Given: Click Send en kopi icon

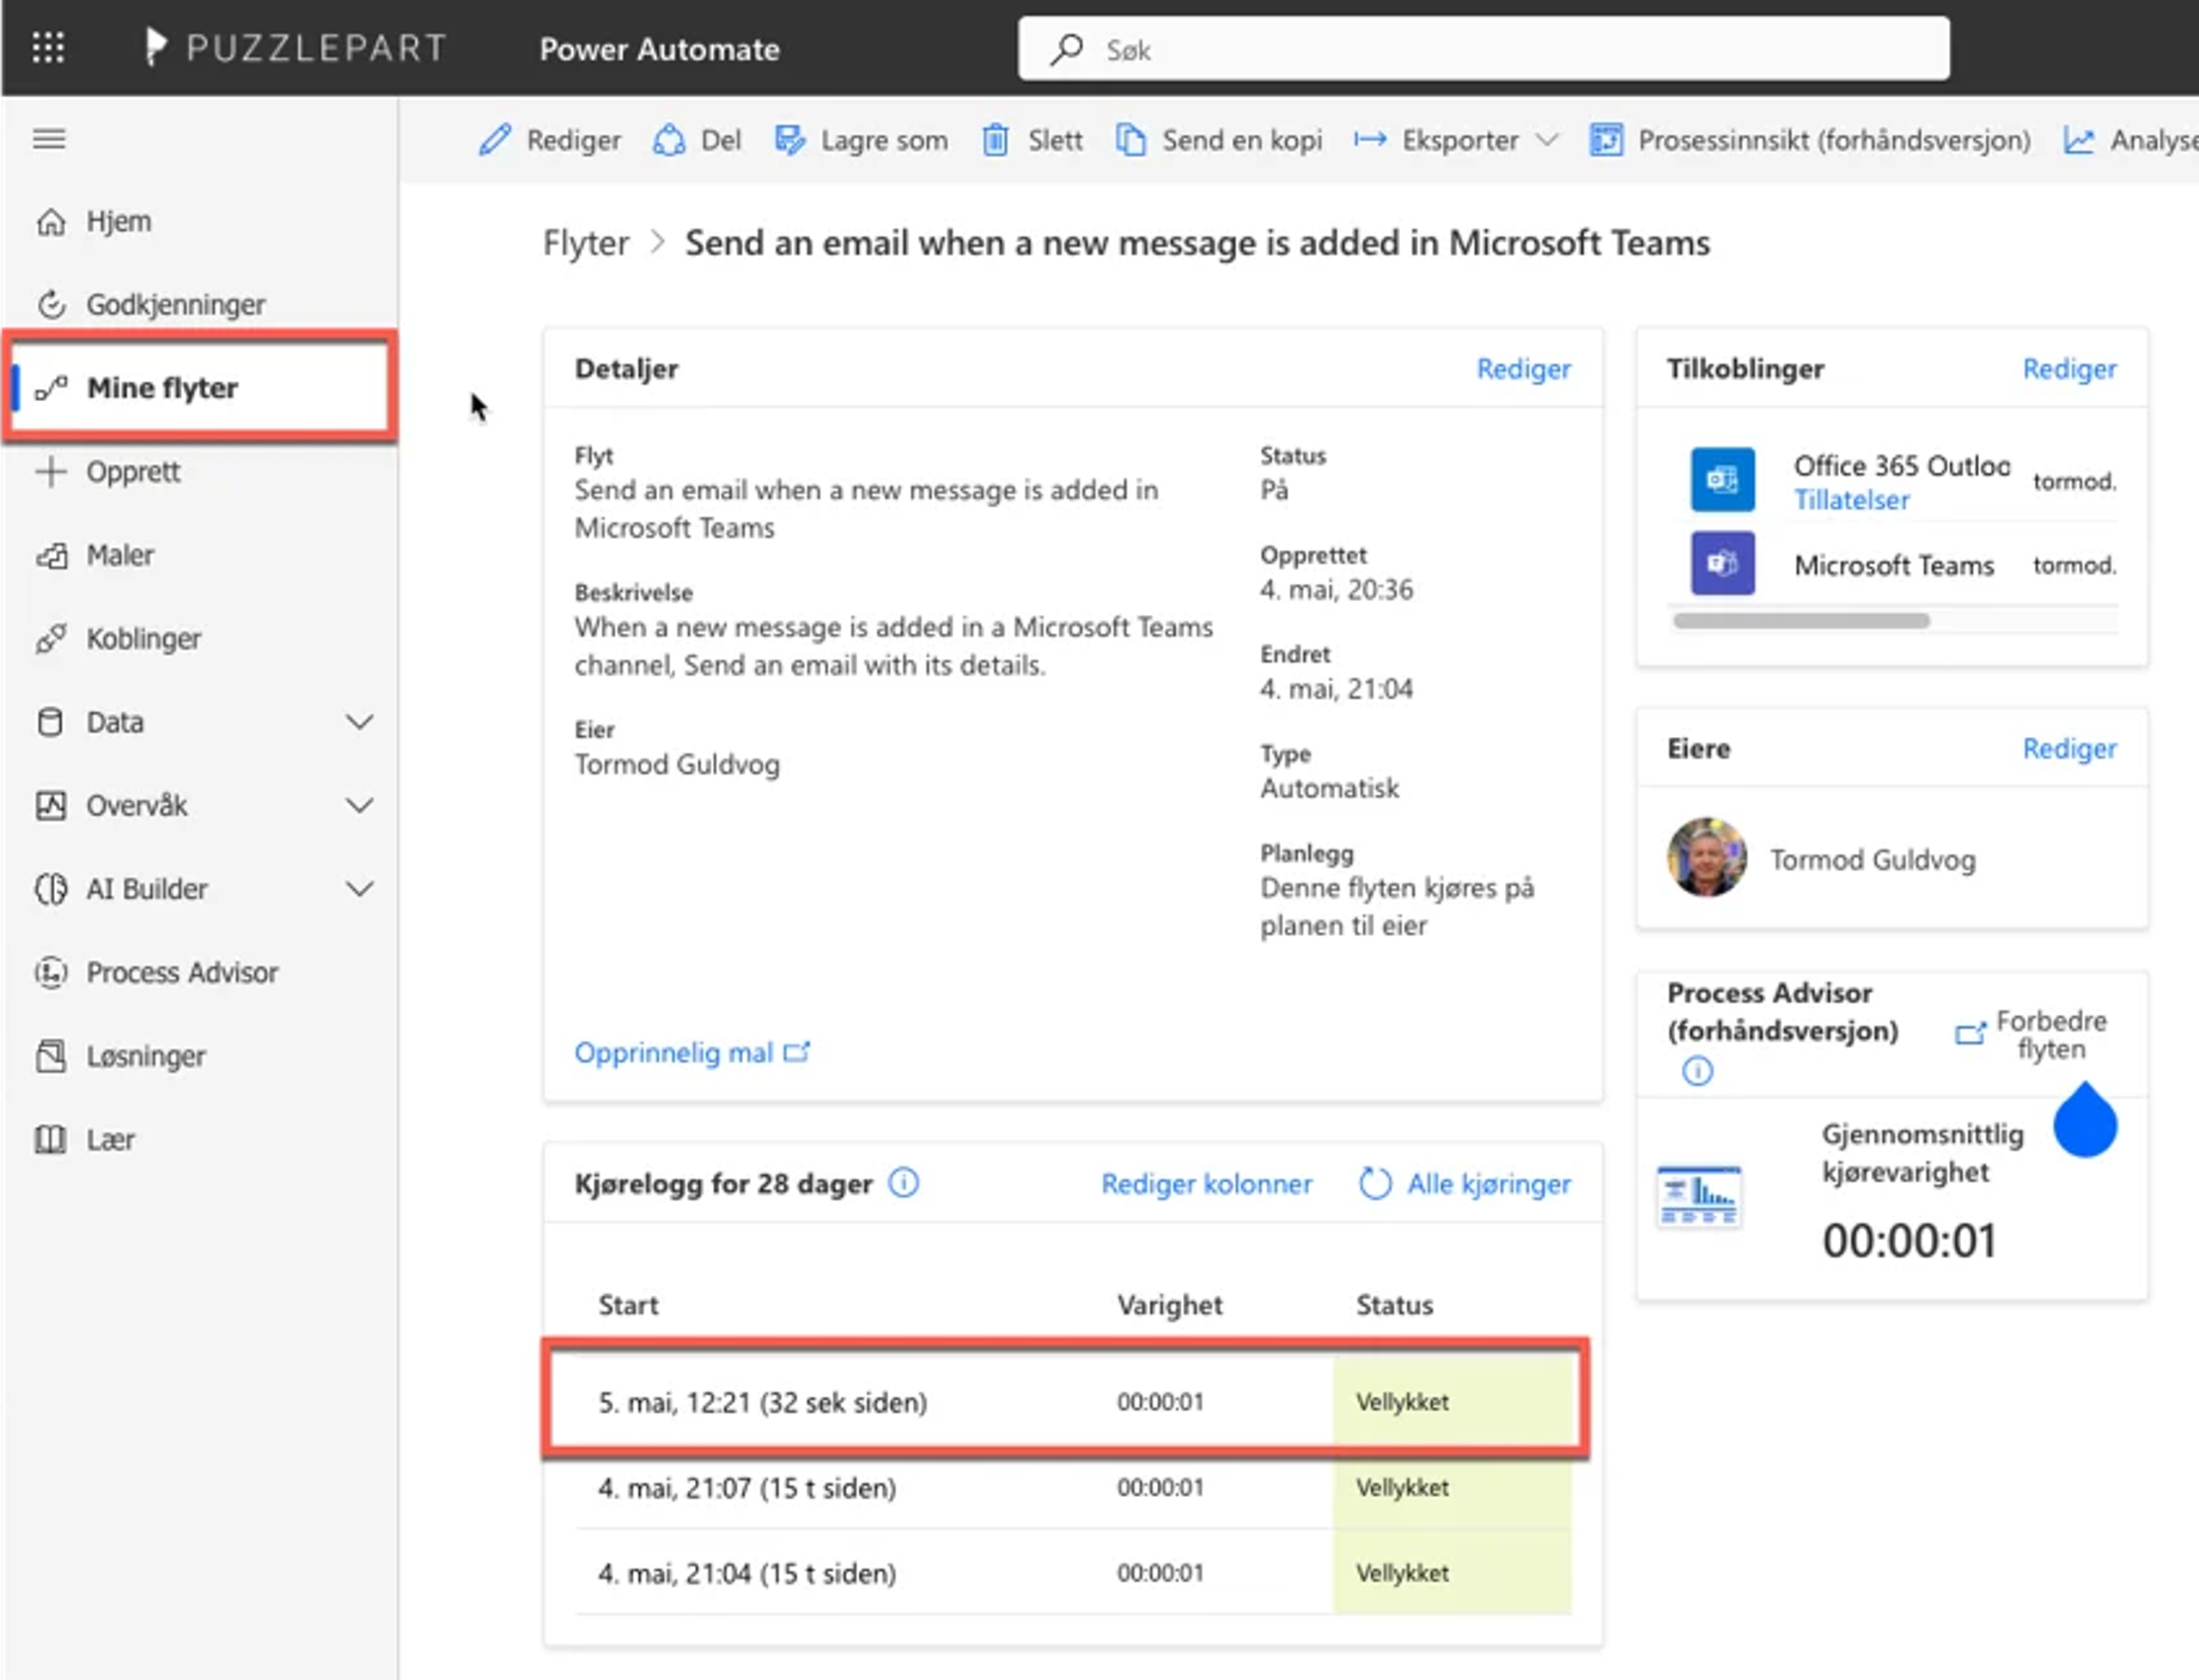Looking at the screenshot, I should 1130,140.
